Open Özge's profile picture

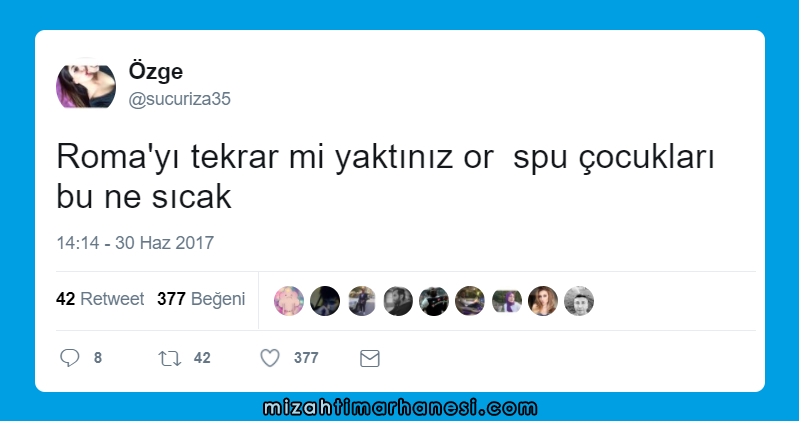pos(86,84)
